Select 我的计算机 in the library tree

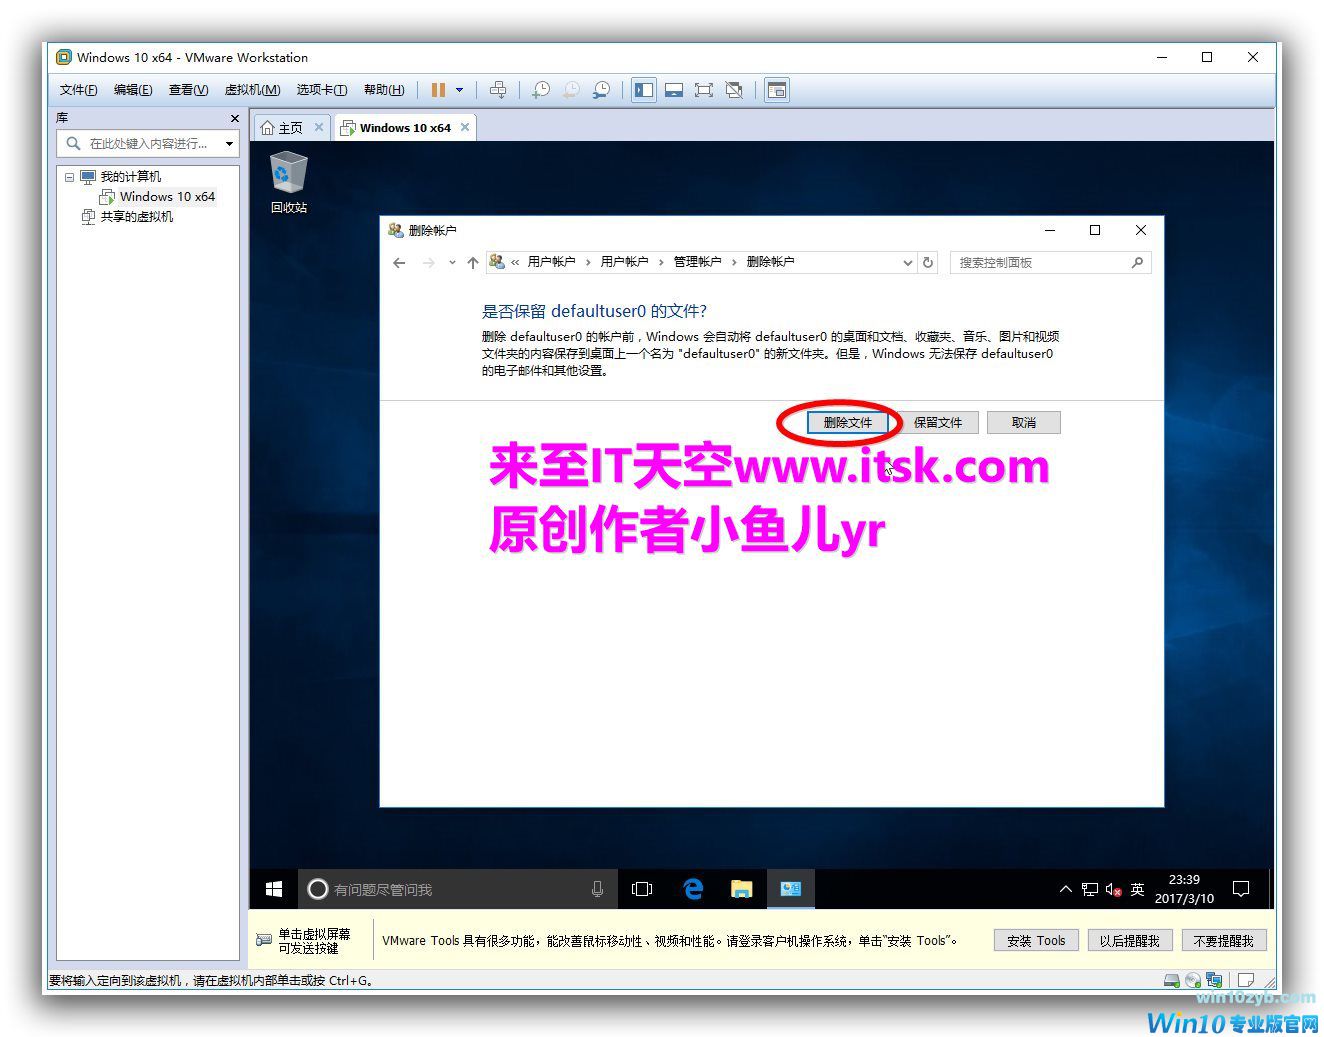click(x=130, y=177)
